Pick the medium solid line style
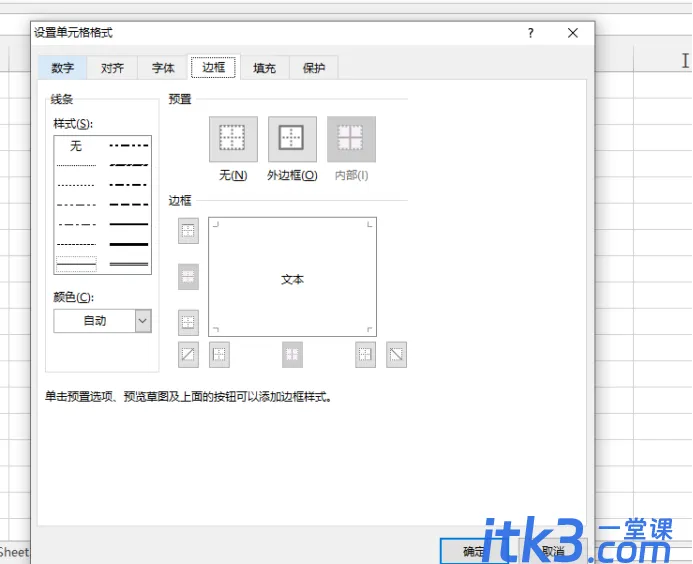This screenshot has height=564, width=693. point(129,225)
